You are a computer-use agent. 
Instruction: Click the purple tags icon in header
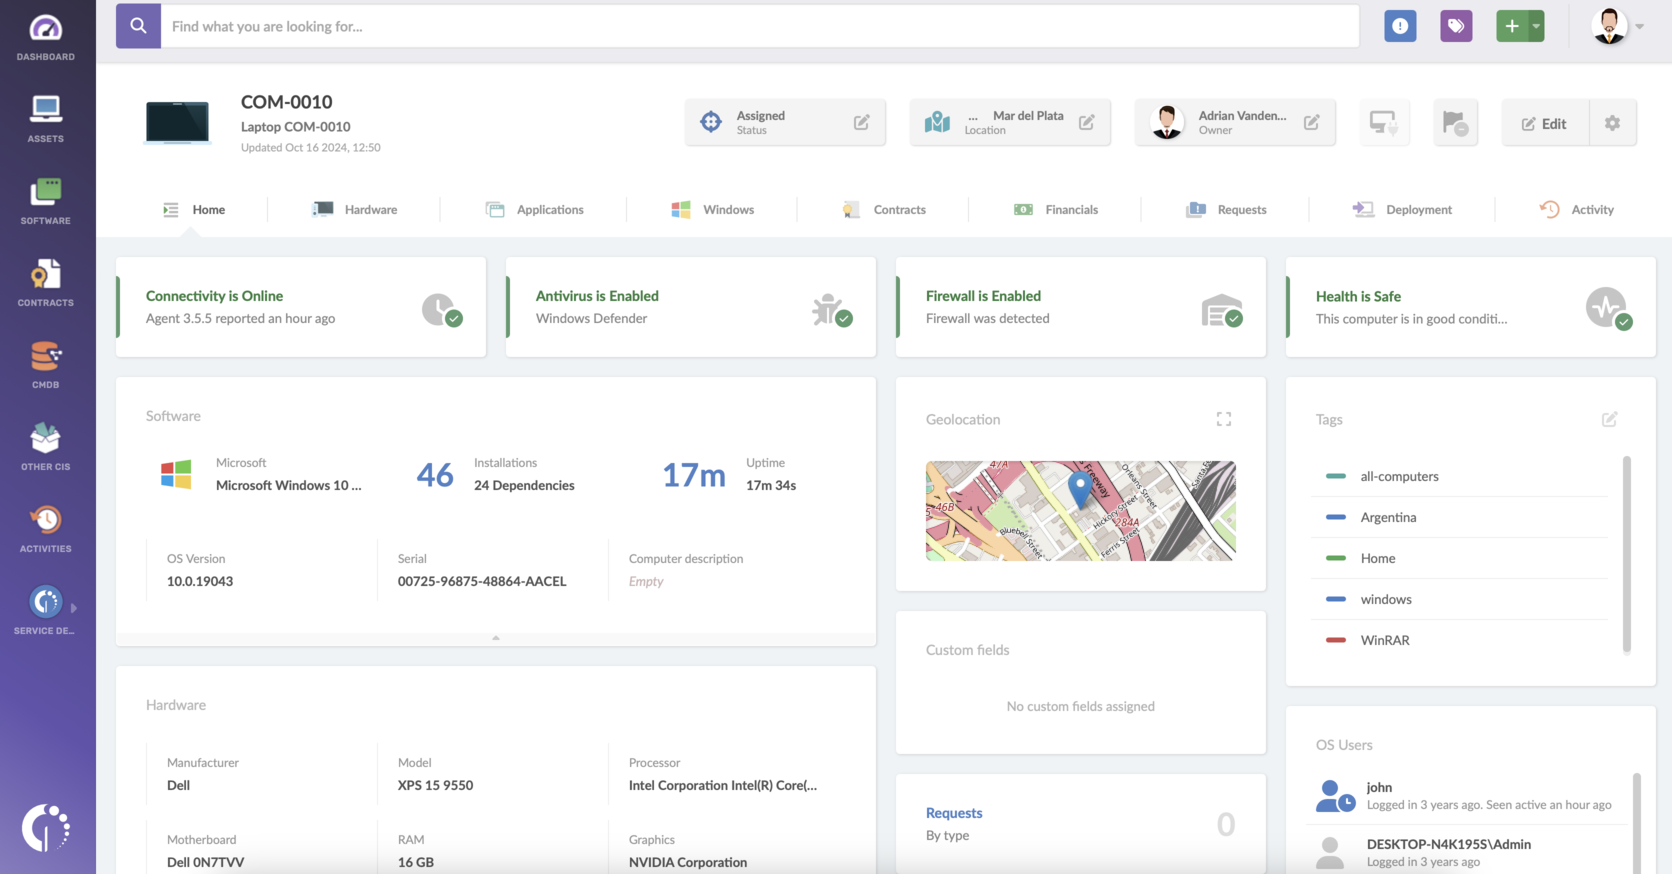(1456, 26)
